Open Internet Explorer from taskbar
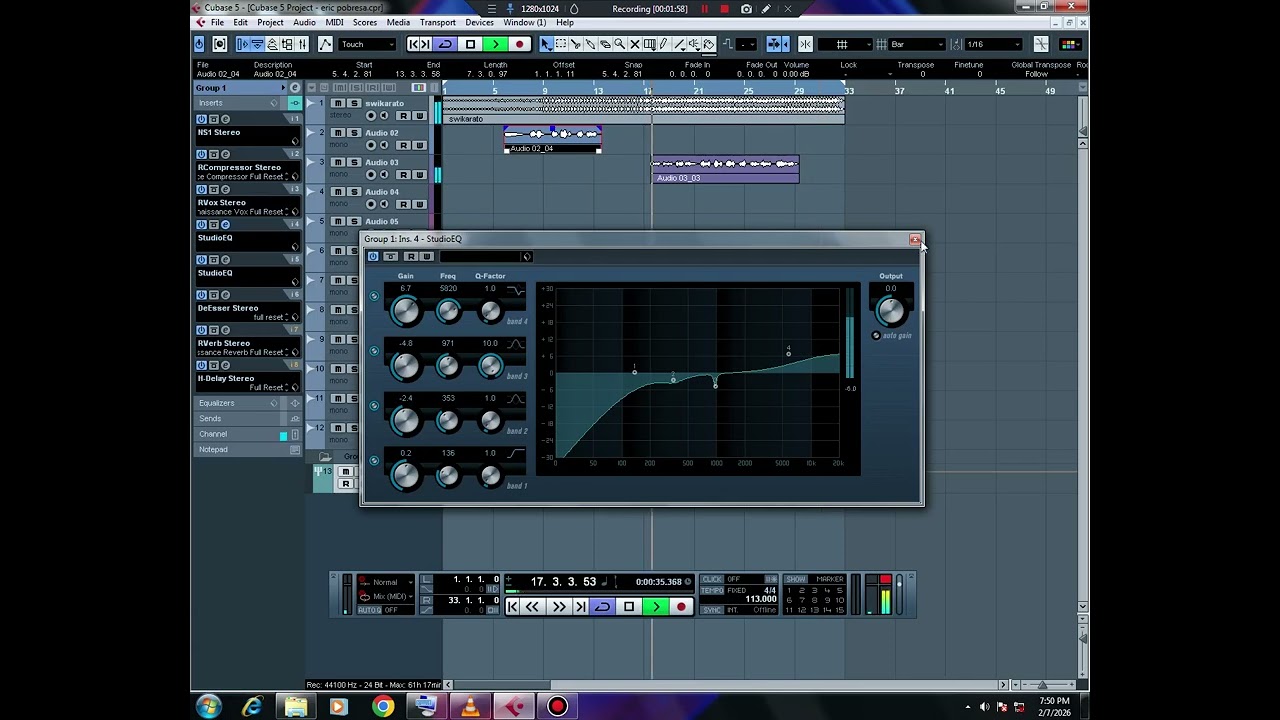The image size is (1280, 720). tap(252, 707)
